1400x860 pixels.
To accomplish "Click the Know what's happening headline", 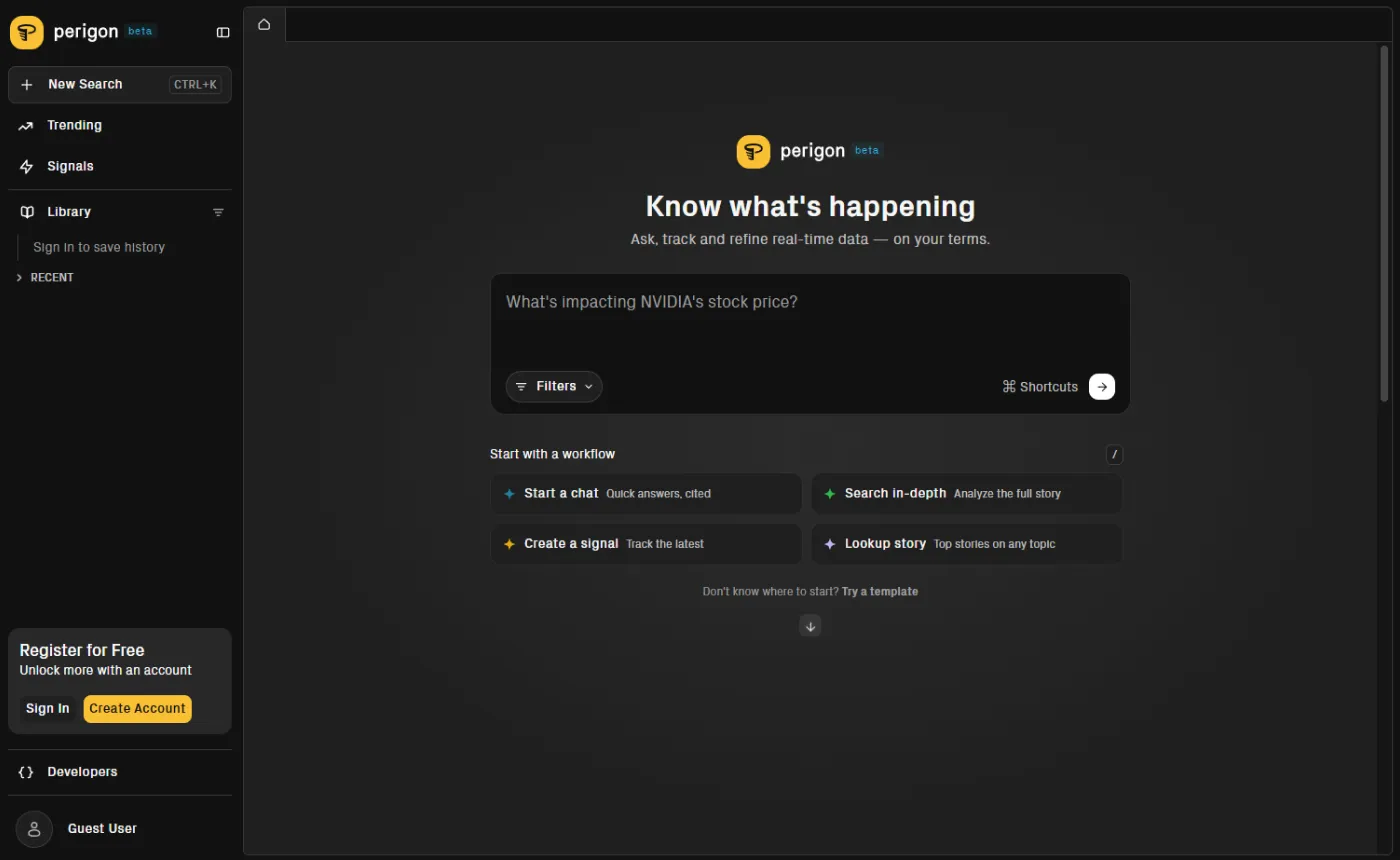I will click(810, 206).
